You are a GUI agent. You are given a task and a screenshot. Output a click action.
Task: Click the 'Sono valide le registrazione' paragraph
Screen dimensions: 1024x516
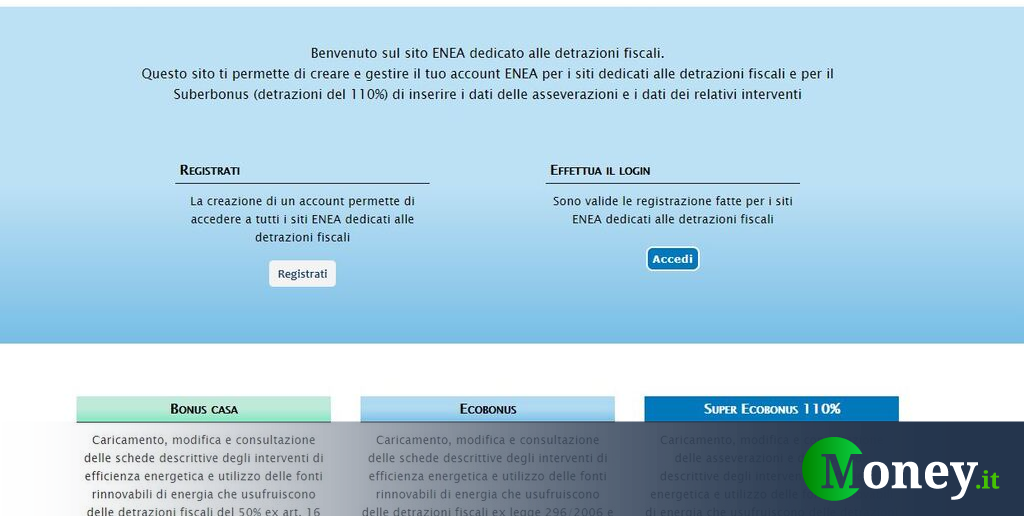[673, 210]
